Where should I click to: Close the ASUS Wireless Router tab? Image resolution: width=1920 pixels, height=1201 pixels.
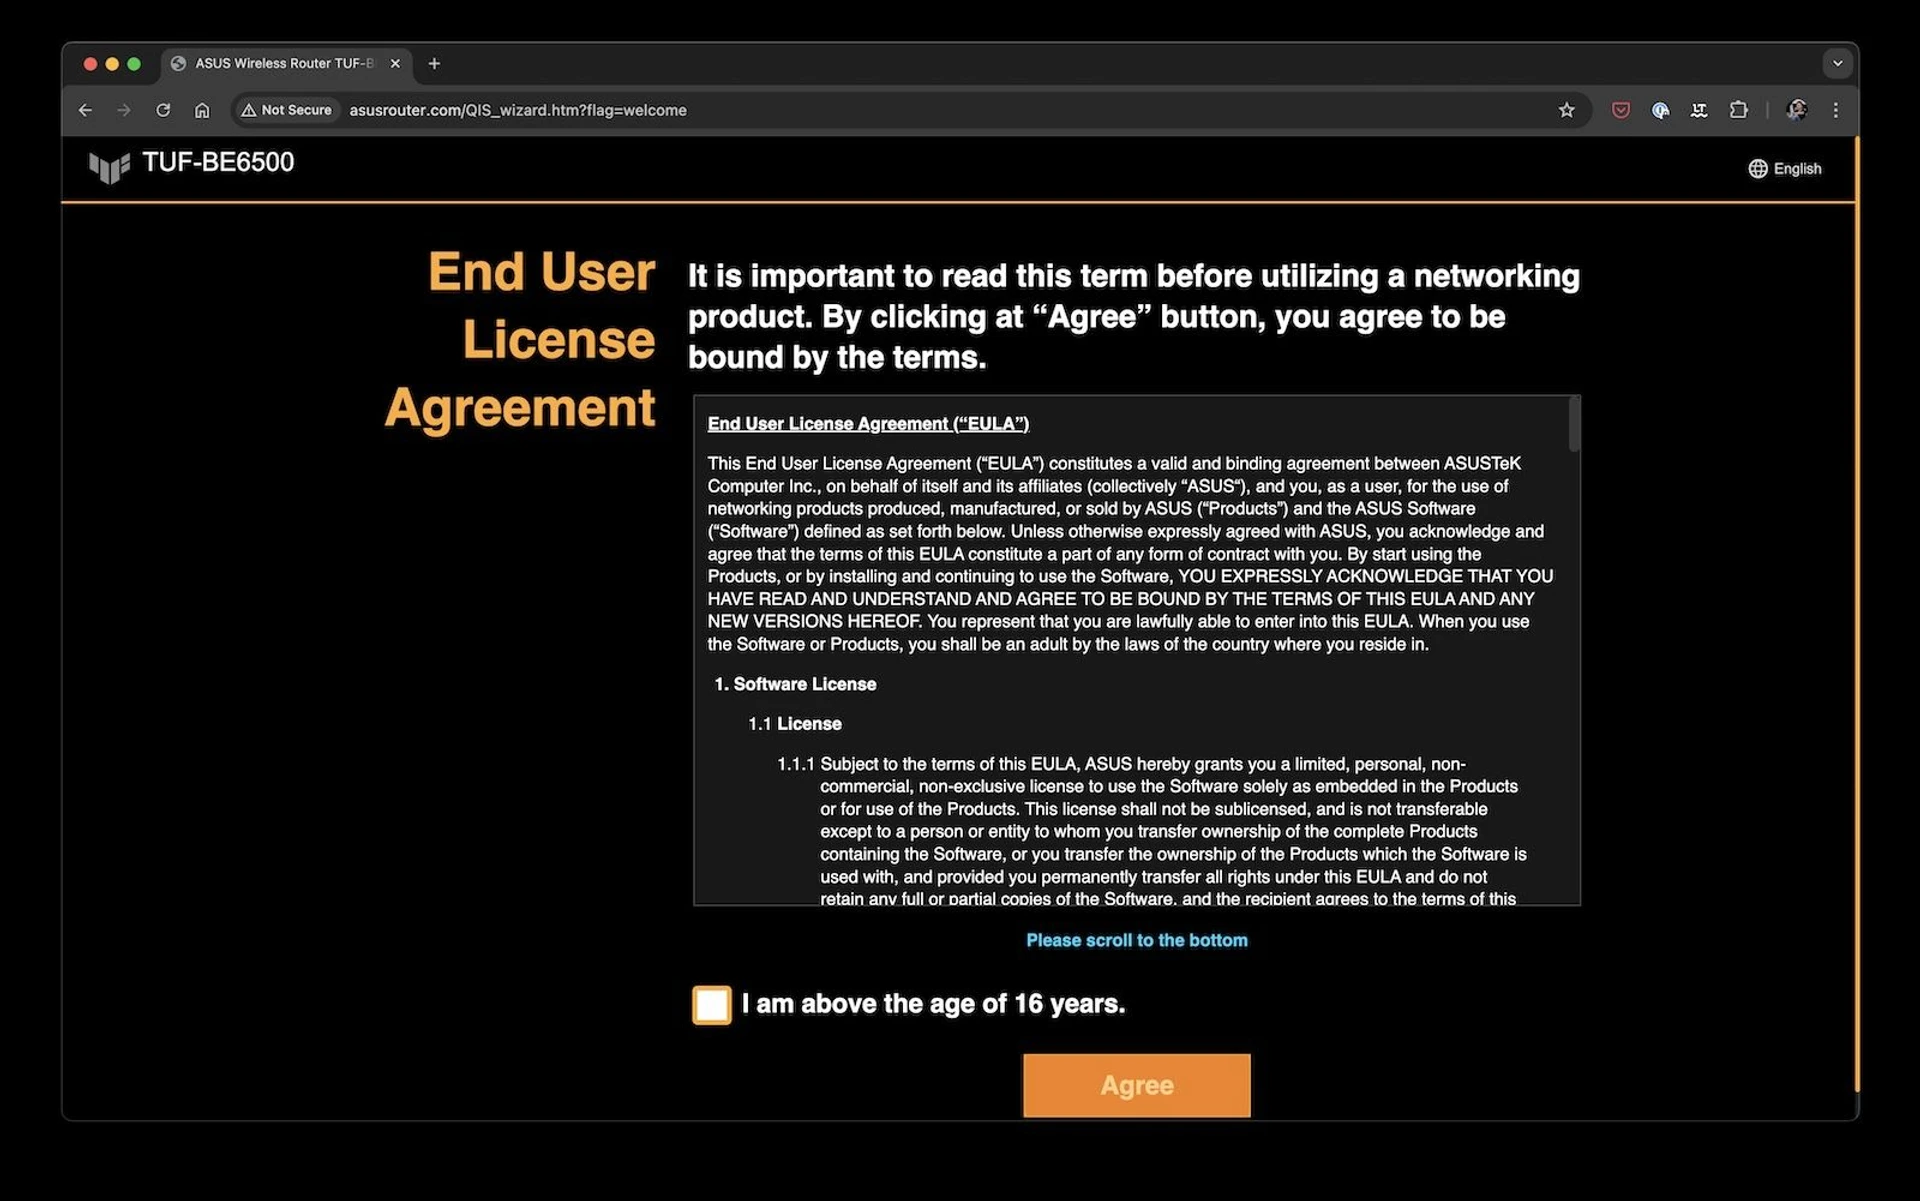395,63
